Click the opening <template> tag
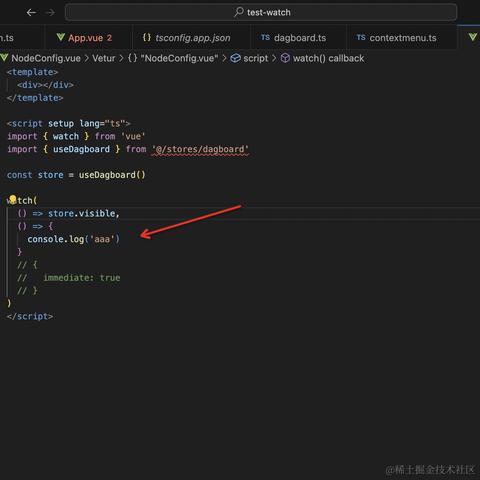Image resolution: width=480 pixels, height=480 pixels. coord(32,72)
